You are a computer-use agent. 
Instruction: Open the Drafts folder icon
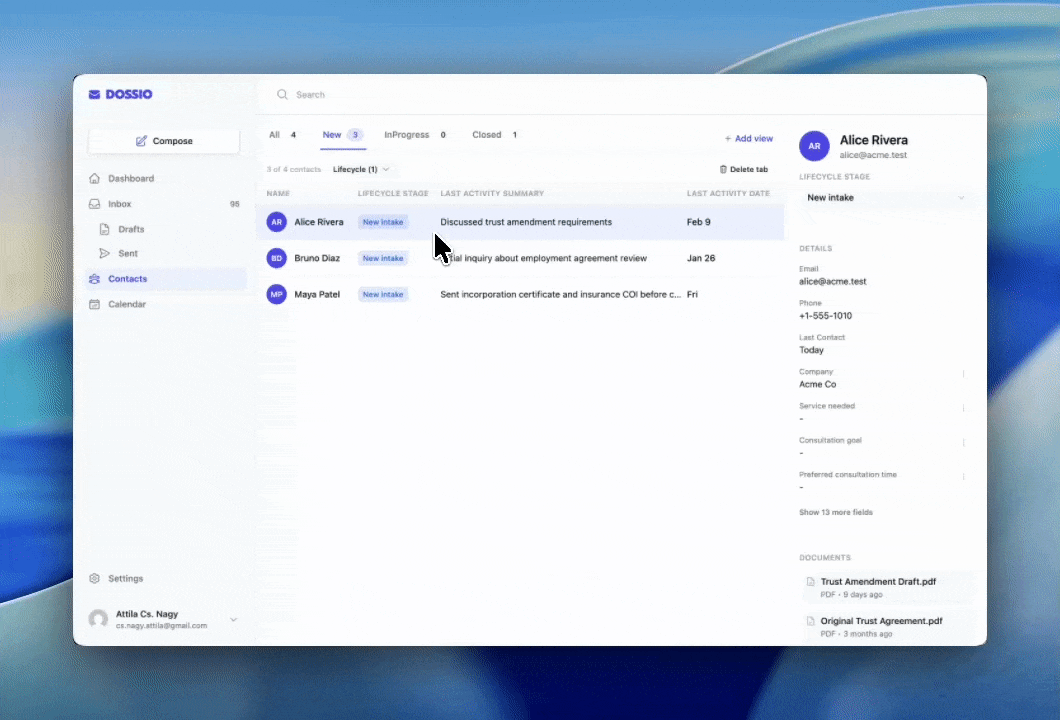point(104,229)
